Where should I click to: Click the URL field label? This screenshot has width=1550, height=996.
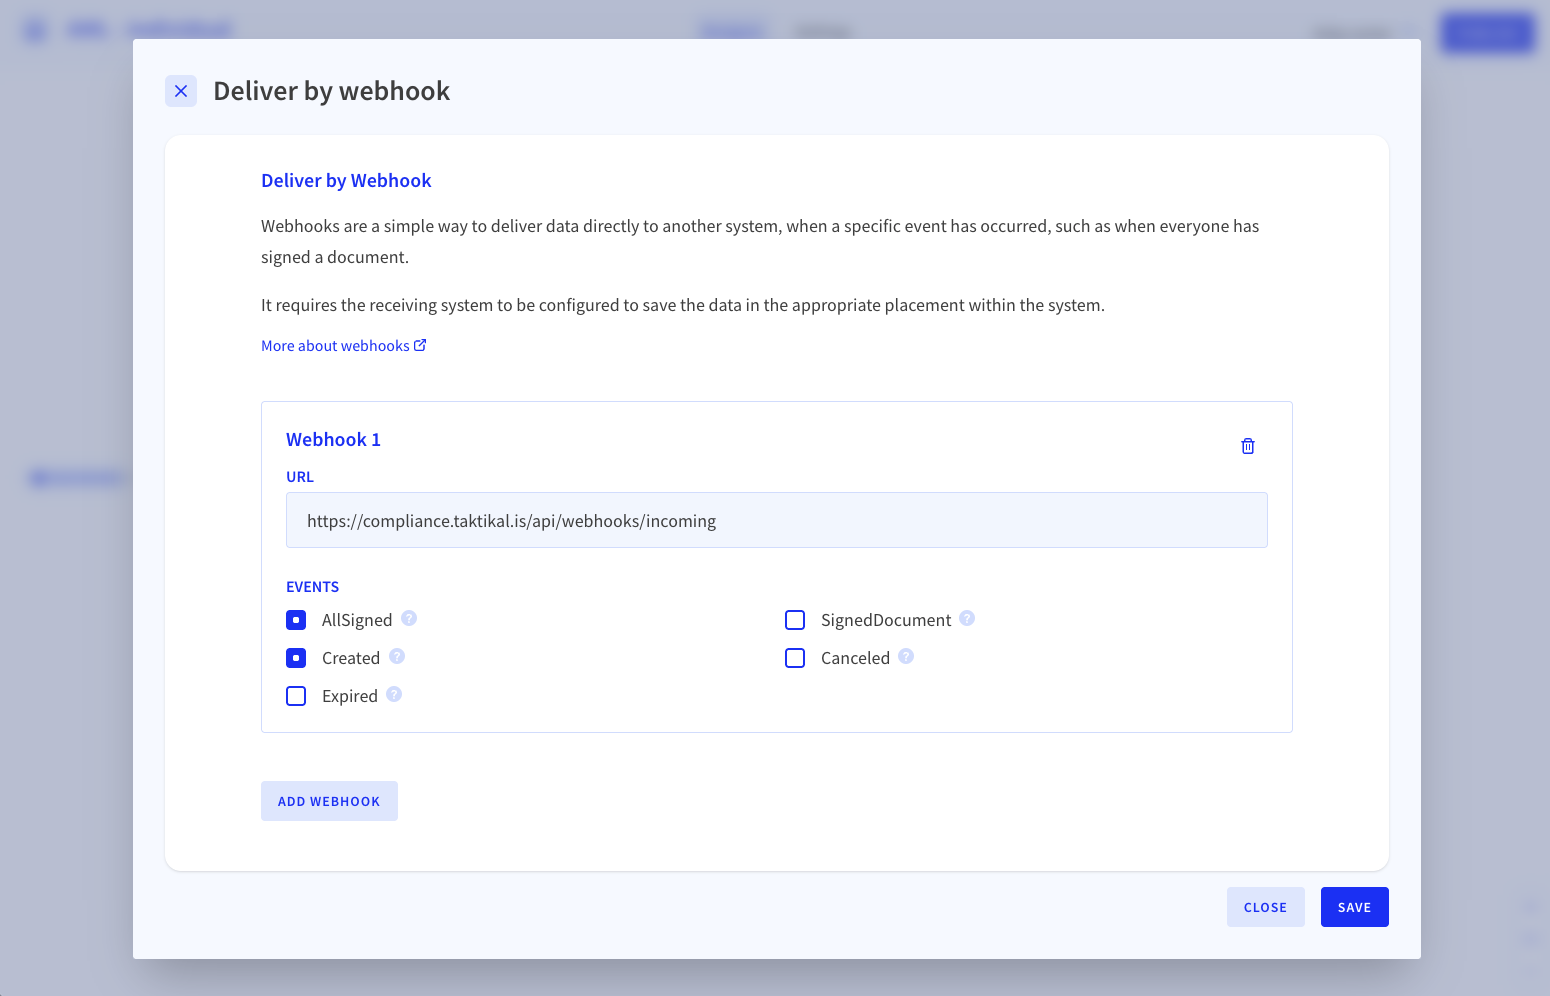(x=300, y=477)
